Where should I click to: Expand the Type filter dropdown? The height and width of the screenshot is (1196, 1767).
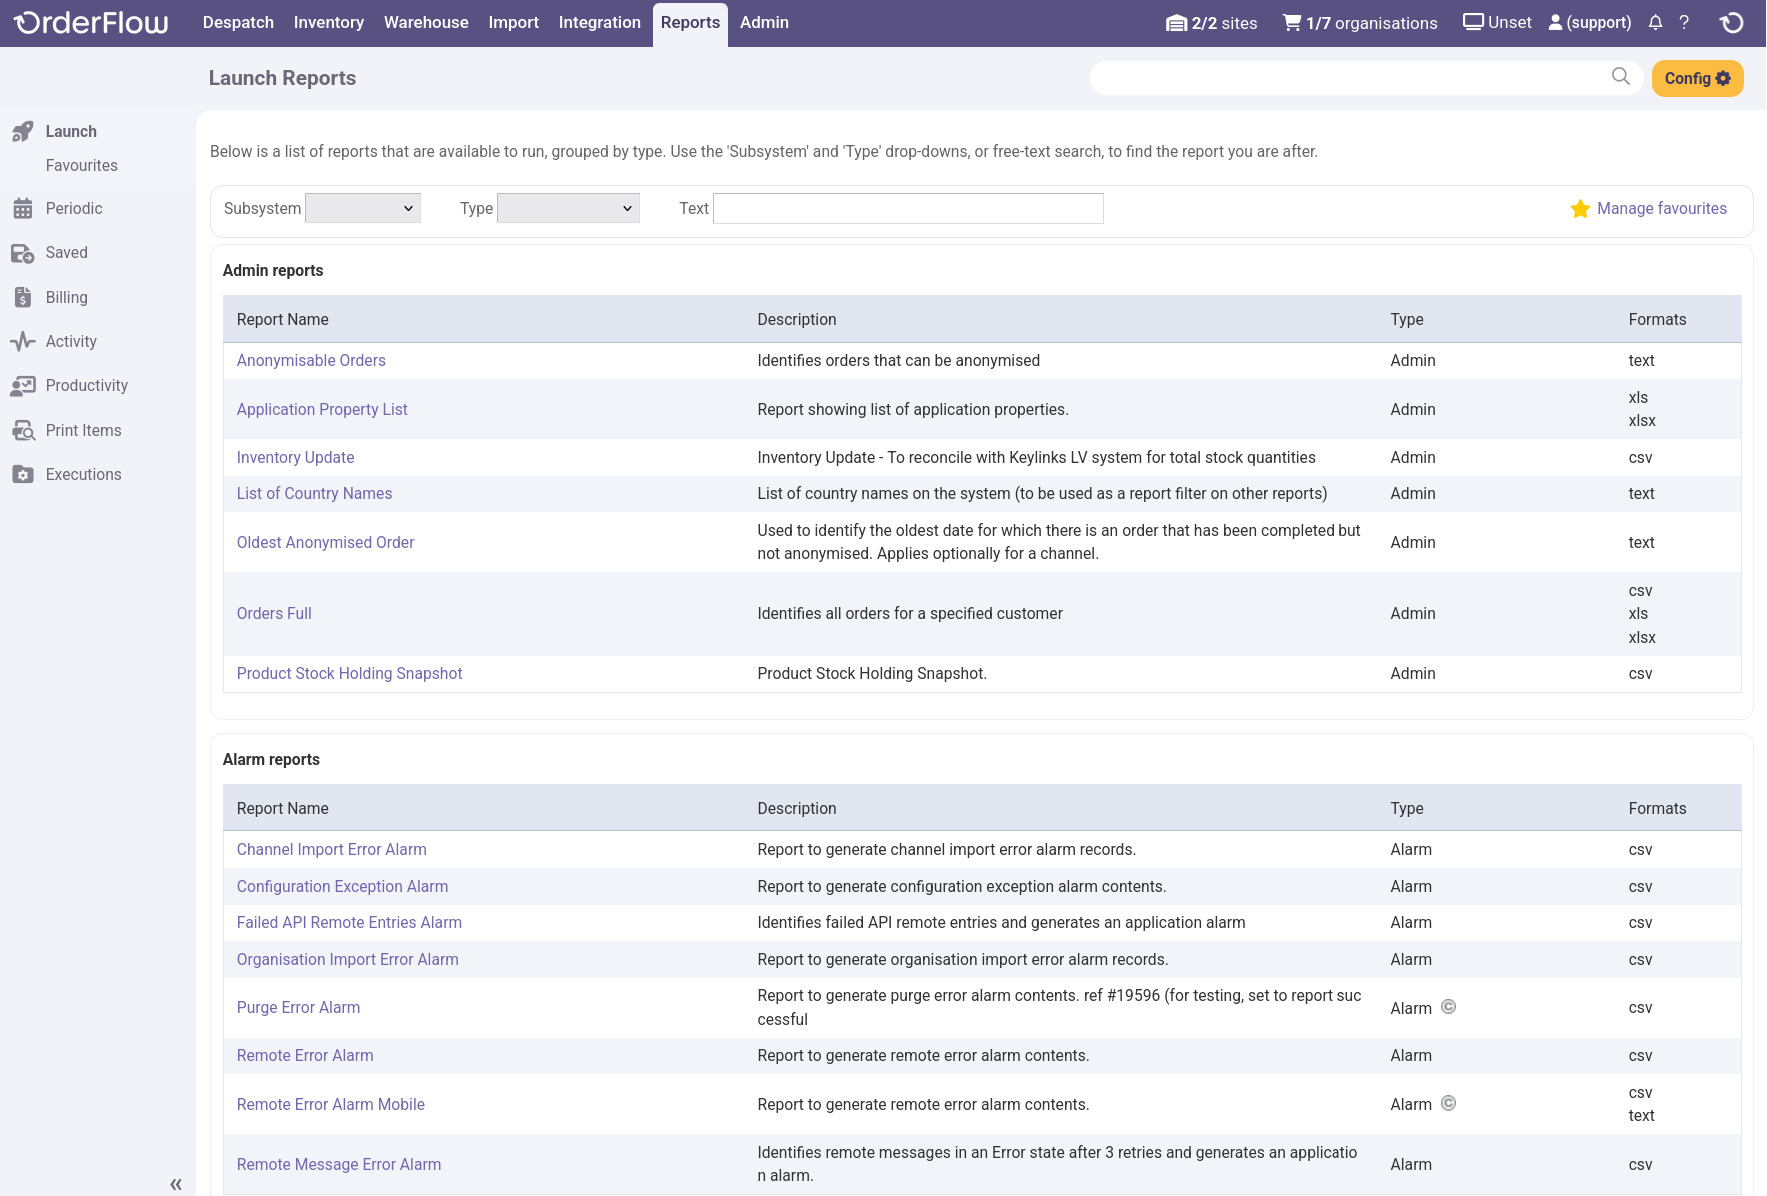tap(568, 209)
